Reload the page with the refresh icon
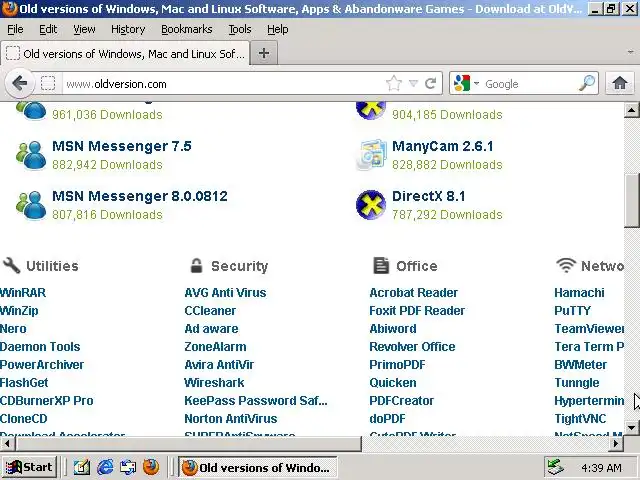This screenshot has height=480, width=640. (431, 84)
